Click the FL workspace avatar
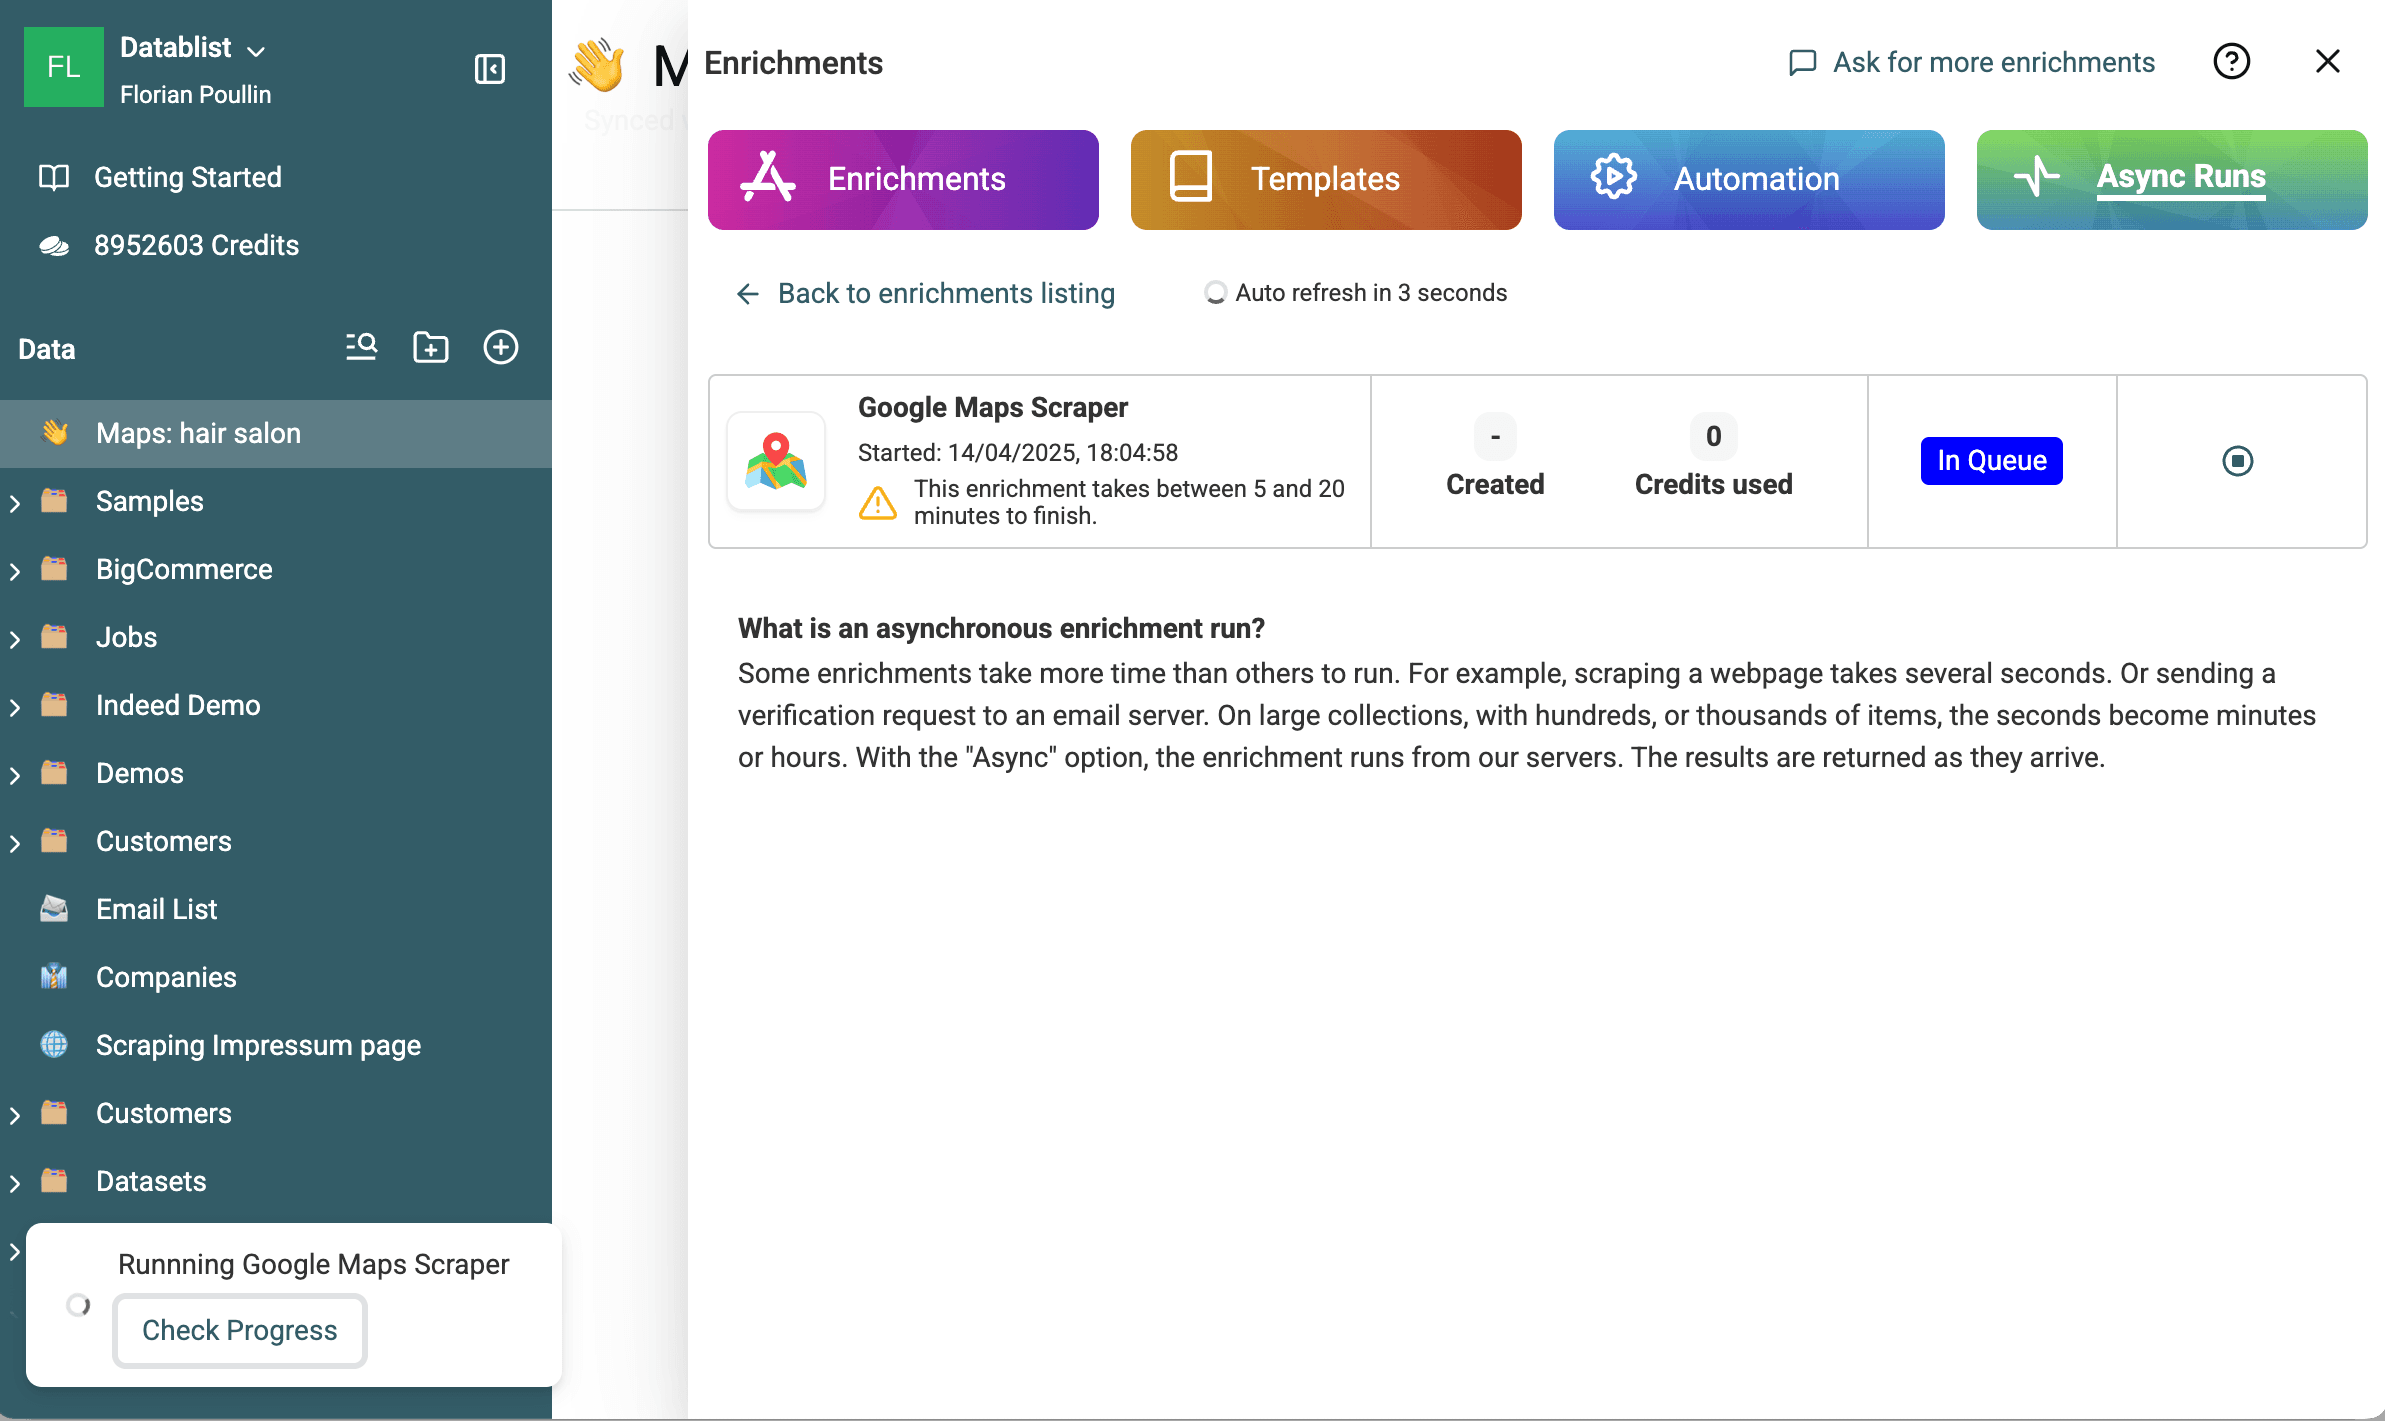Image resolution: width=2385 pixels, height=1421 pixels. pyautogui.click(x=64, y=67)
